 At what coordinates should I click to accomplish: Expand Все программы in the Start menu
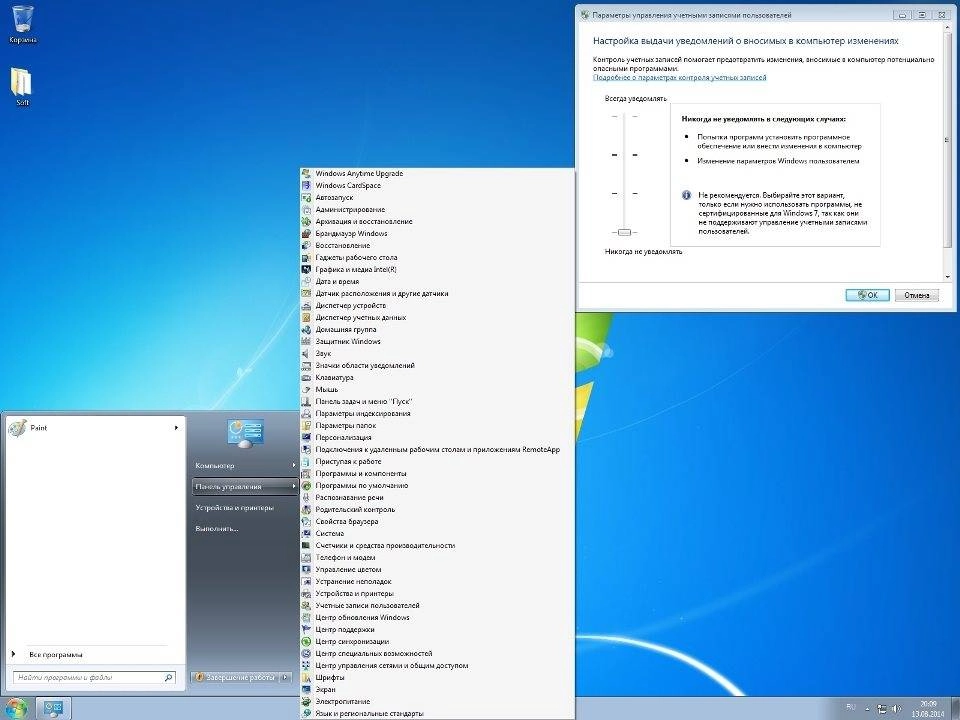[x=55, y=654]
